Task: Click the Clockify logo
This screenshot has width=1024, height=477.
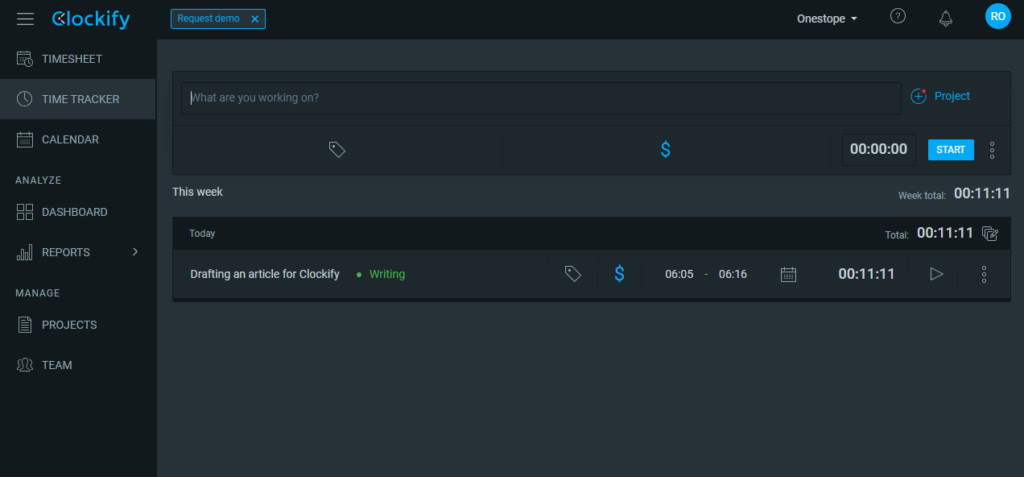Action: 91,20
